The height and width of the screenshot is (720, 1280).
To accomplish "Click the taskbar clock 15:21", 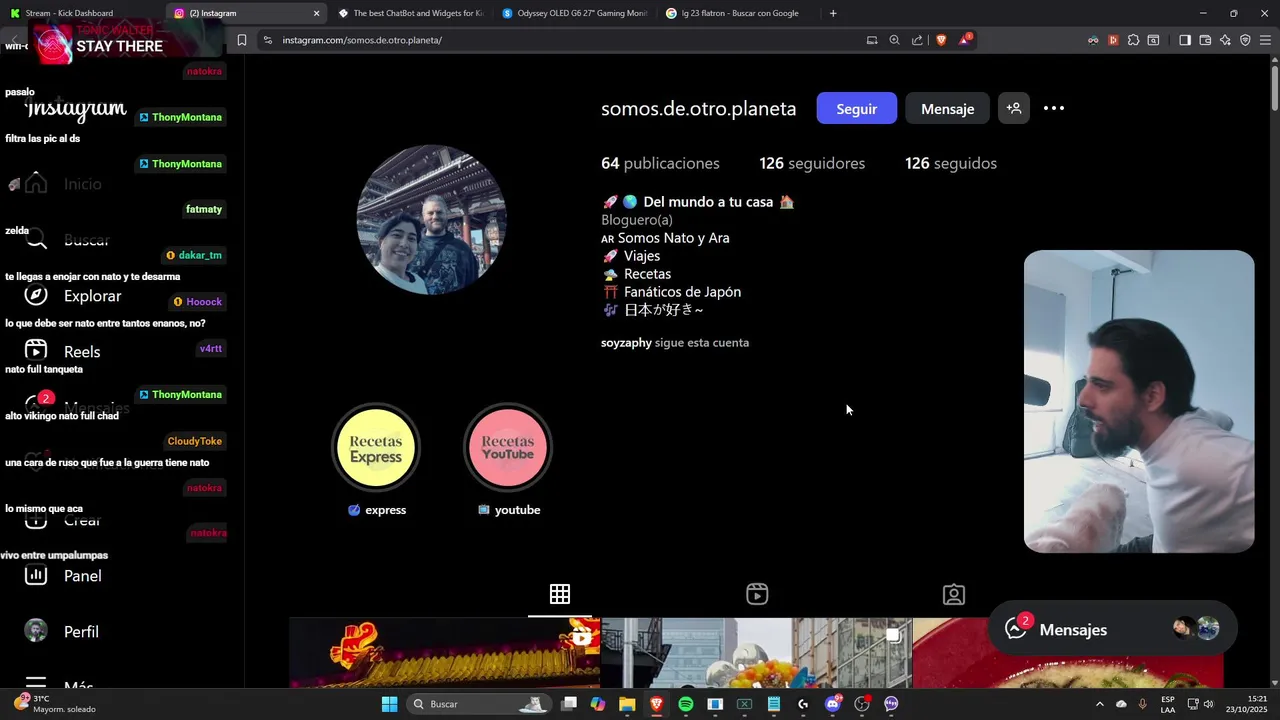I will coord(1258,699).
